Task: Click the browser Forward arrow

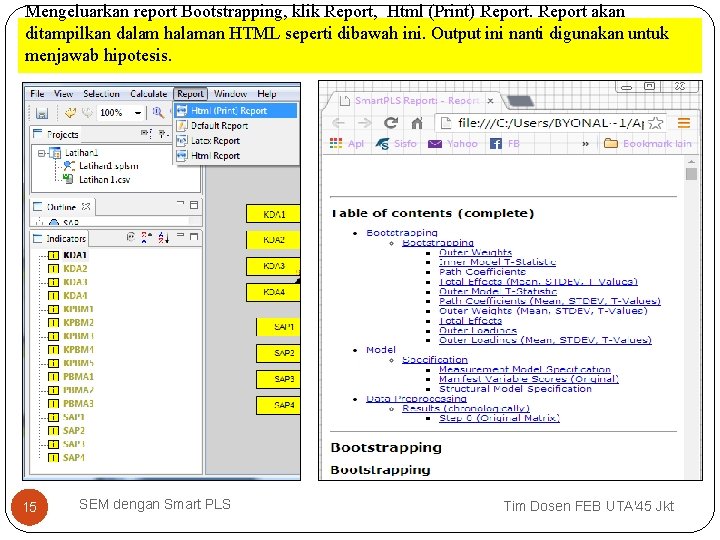Action: [365, 123]
